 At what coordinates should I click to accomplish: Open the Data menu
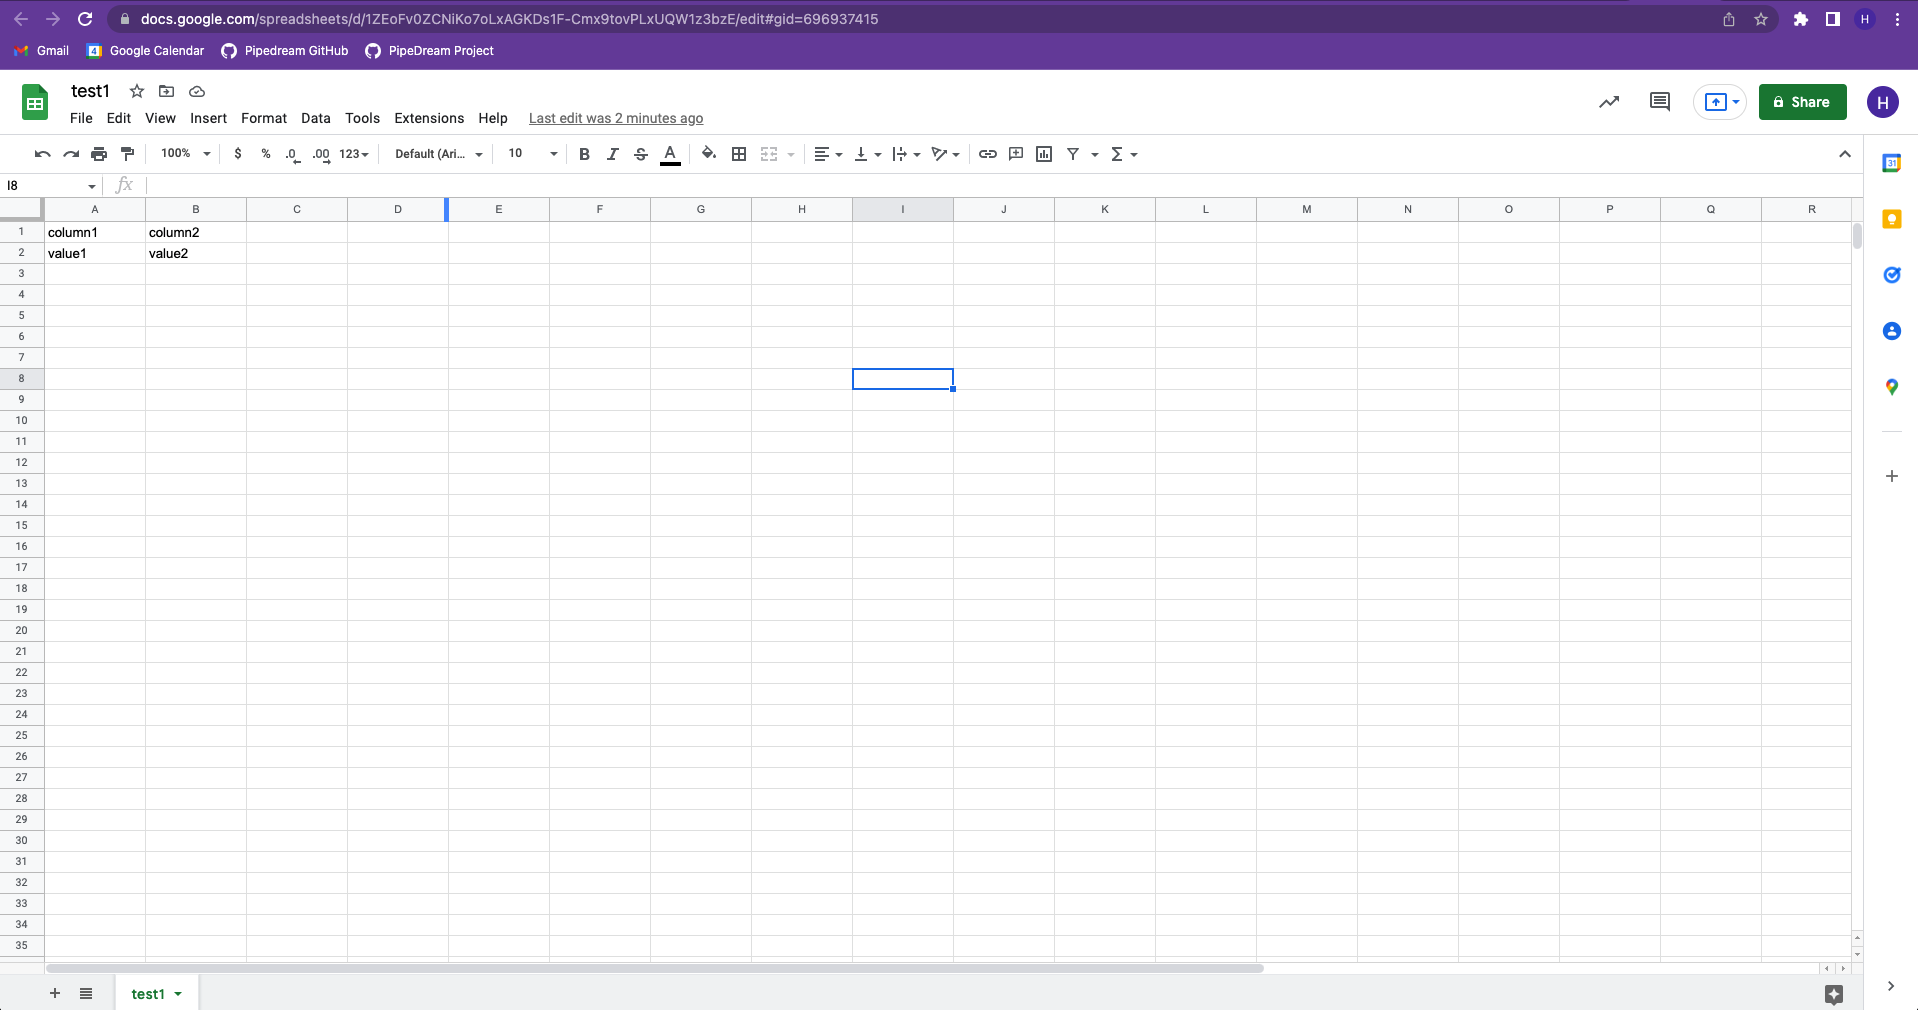(315, 118)
